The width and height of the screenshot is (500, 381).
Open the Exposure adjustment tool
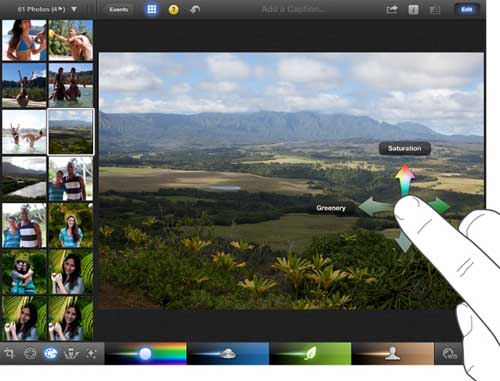(x=30, y=353)
